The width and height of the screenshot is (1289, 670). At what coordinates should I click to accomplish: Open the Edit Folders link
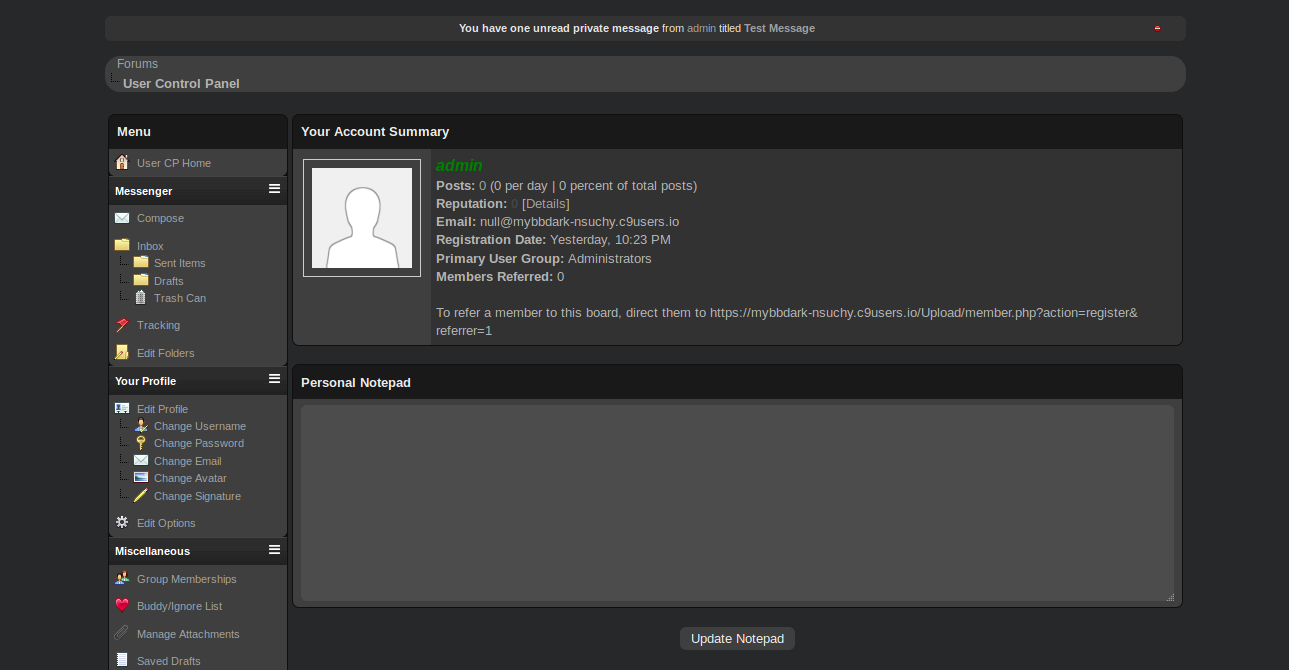[x=166, y=353]
